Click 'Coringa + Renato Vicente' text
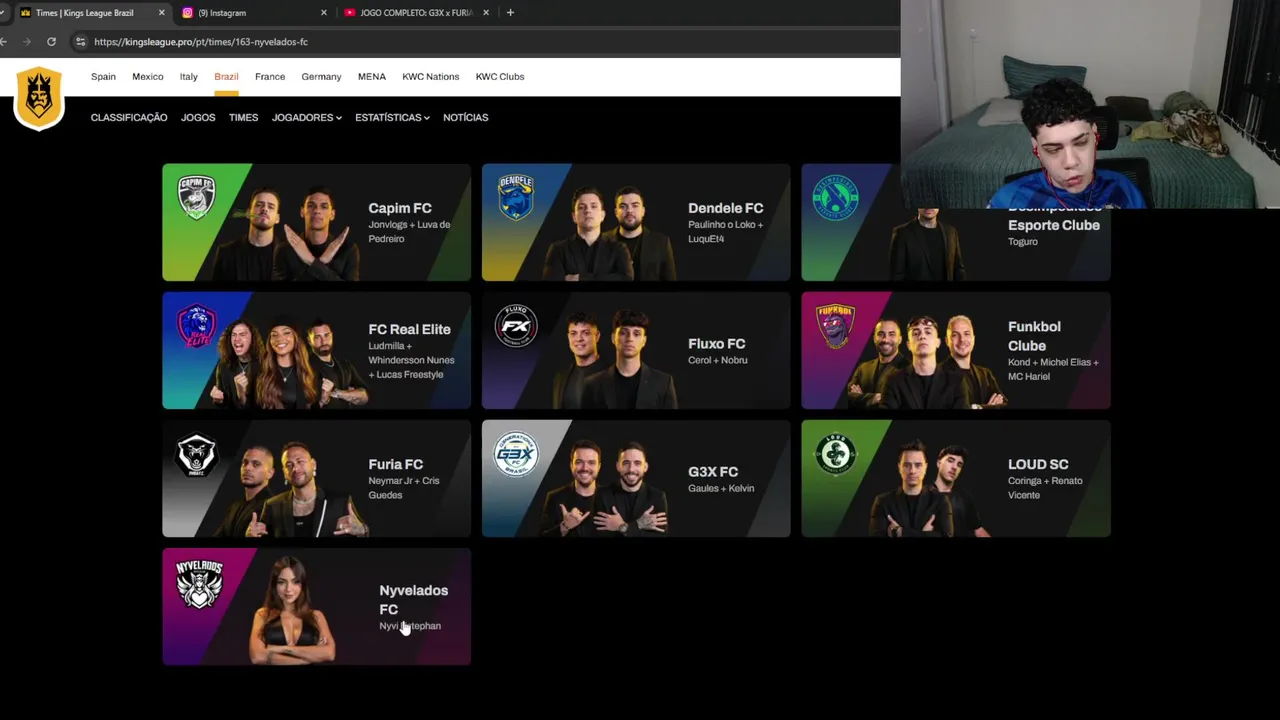Image resolution: width=1280 pixels, height=720 pixels. (1045, 488)
